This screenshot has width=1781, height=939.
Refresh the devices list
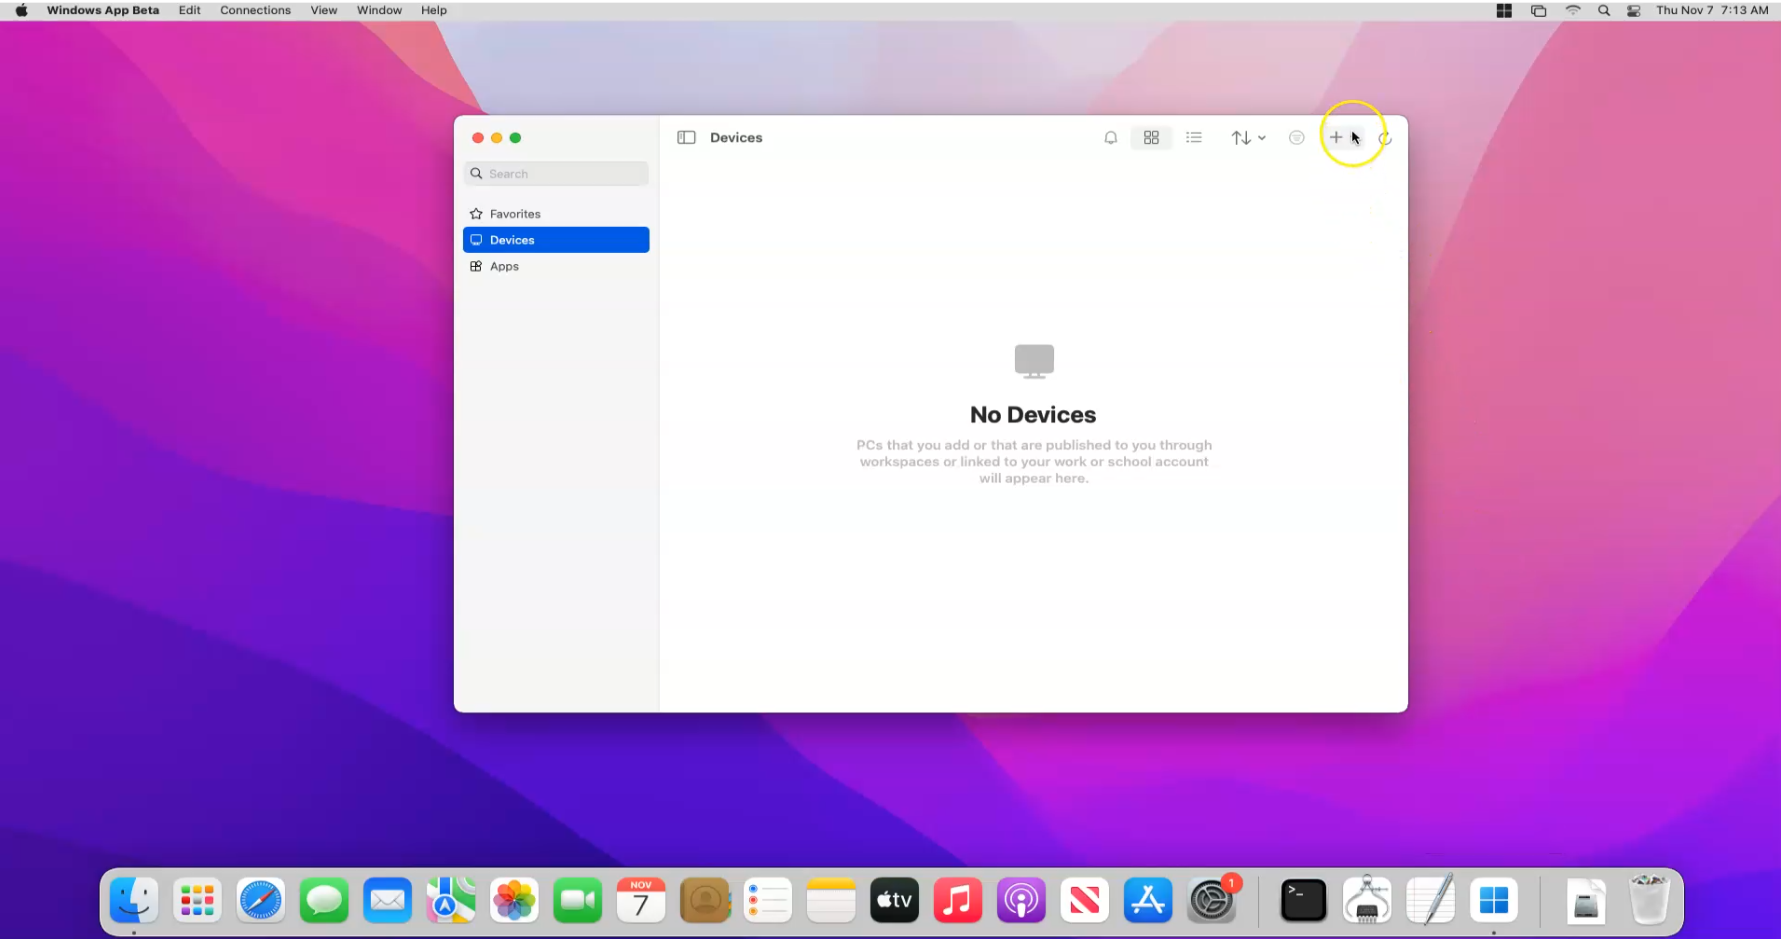(1385, 138)
